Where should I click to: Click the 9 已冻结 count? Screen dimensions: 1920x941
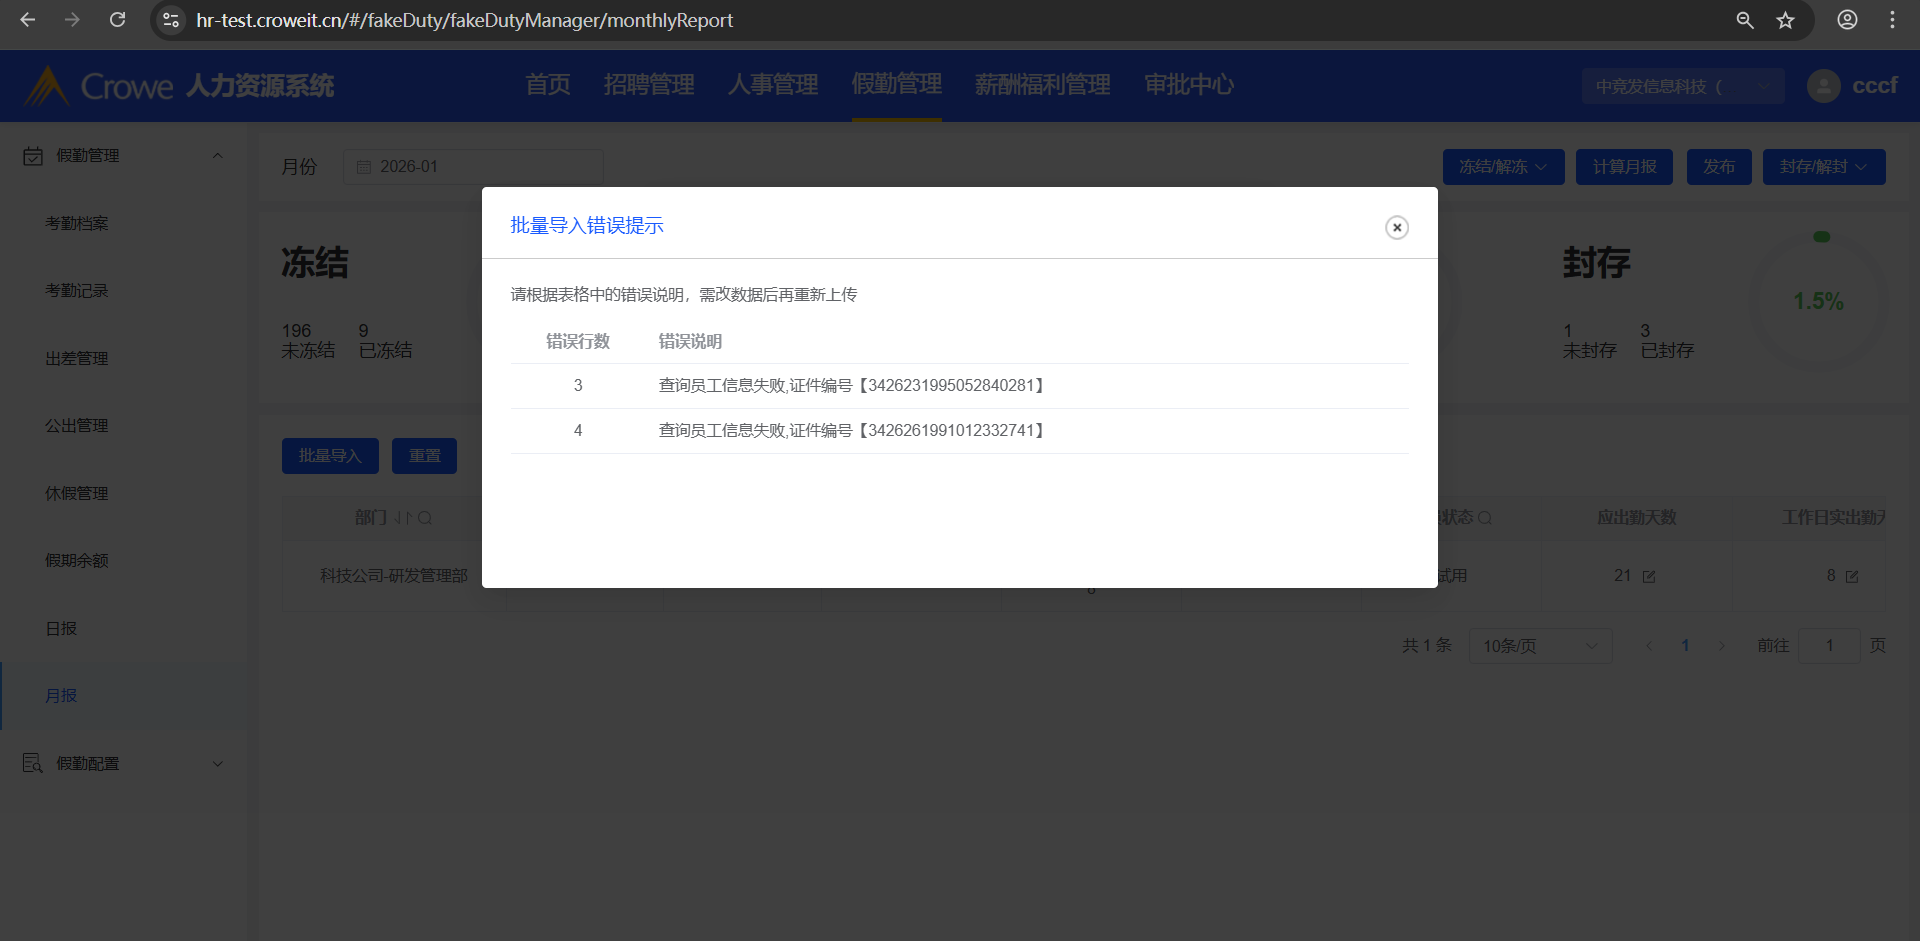click(385, 341)
